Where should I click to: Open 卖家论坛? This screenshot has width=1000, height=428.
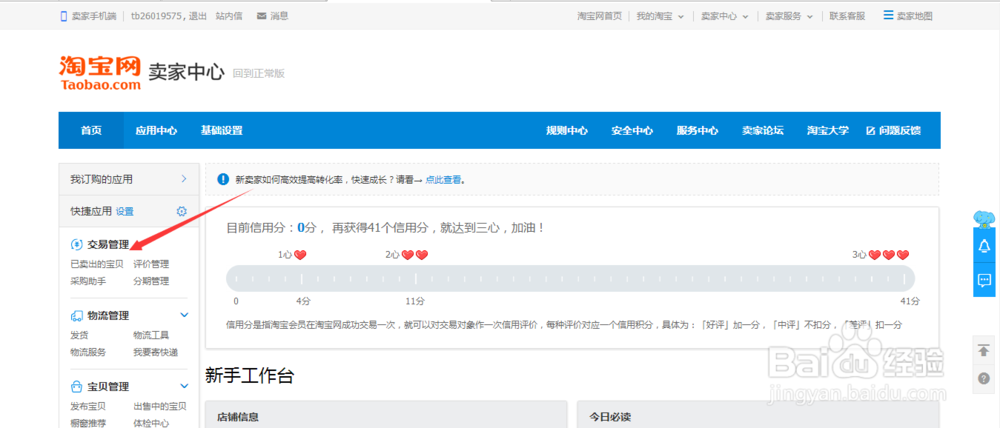[x=763, y=131]
